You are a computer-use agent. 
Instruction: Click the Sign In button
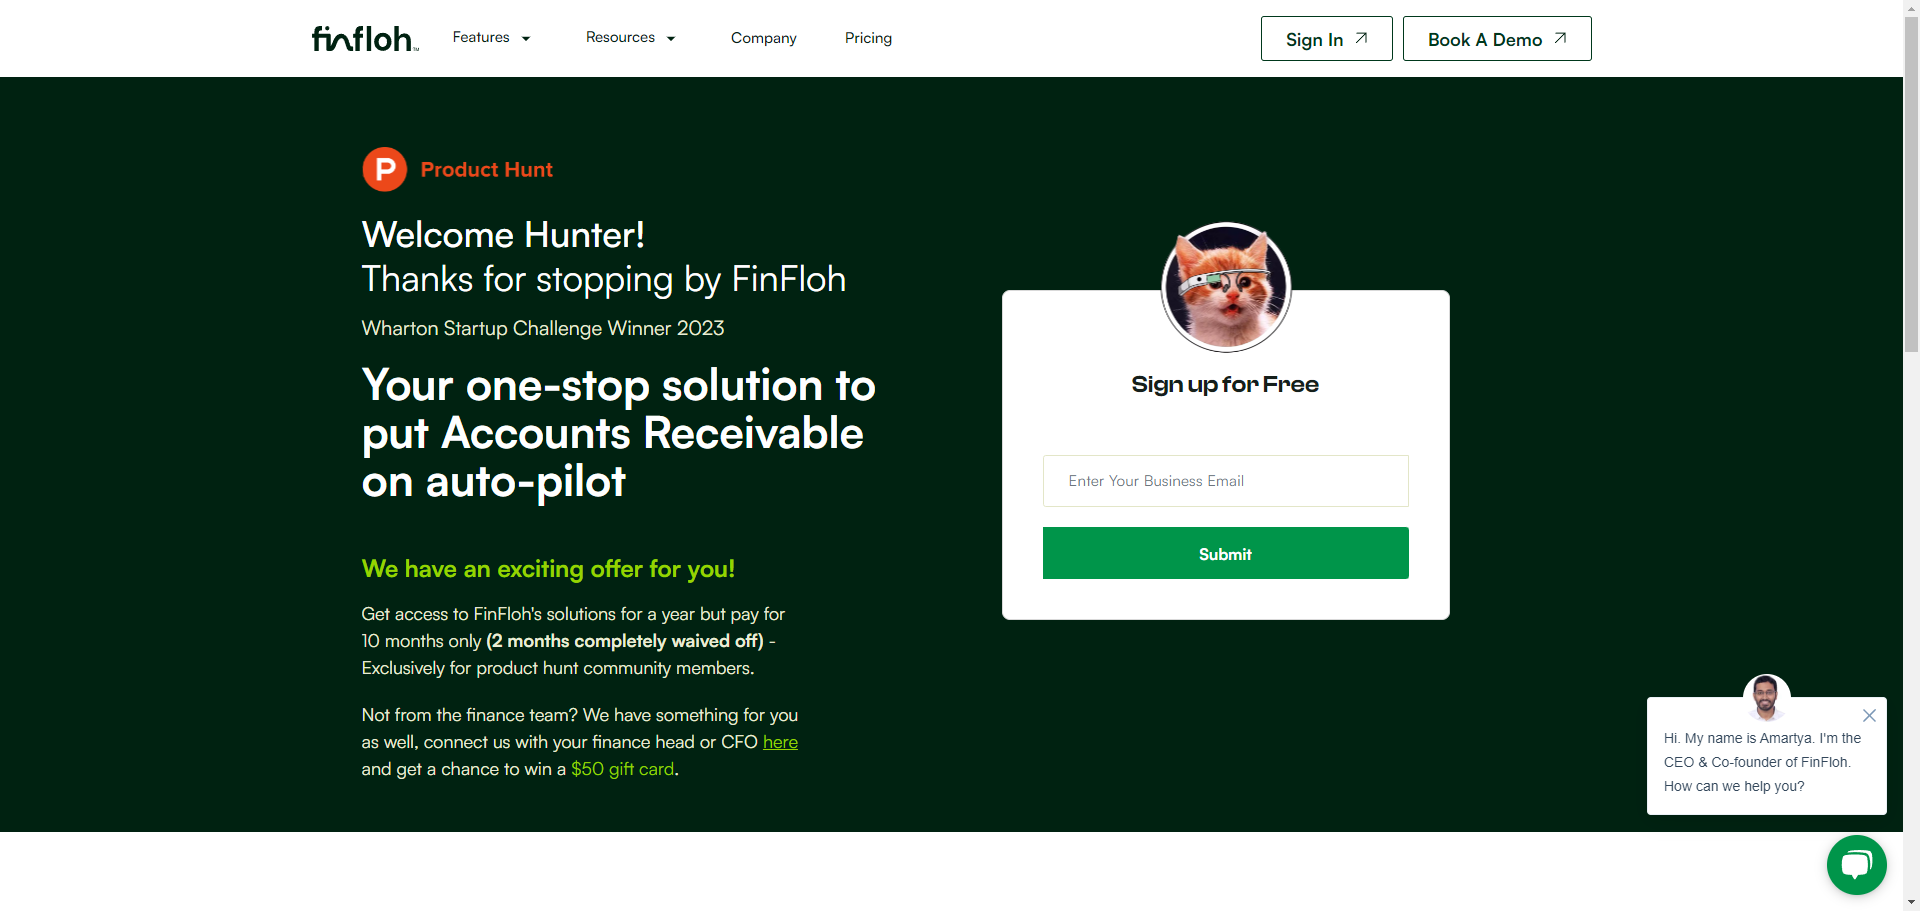(1326, 39)
